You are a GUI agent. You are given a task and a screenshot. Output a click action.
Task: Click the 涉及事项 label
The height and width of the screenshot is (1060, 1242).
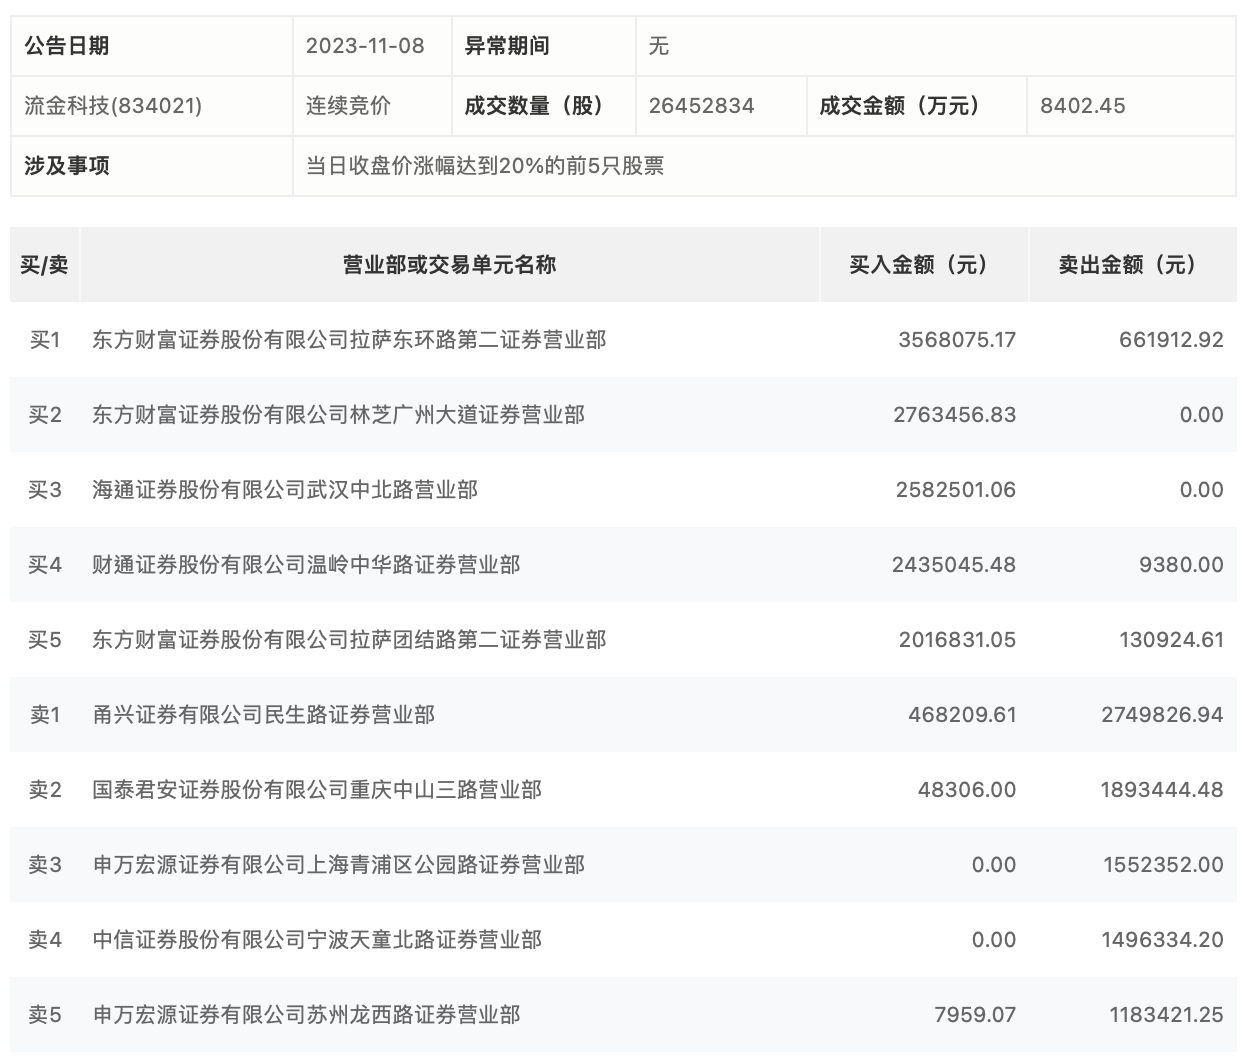(67, 166)
